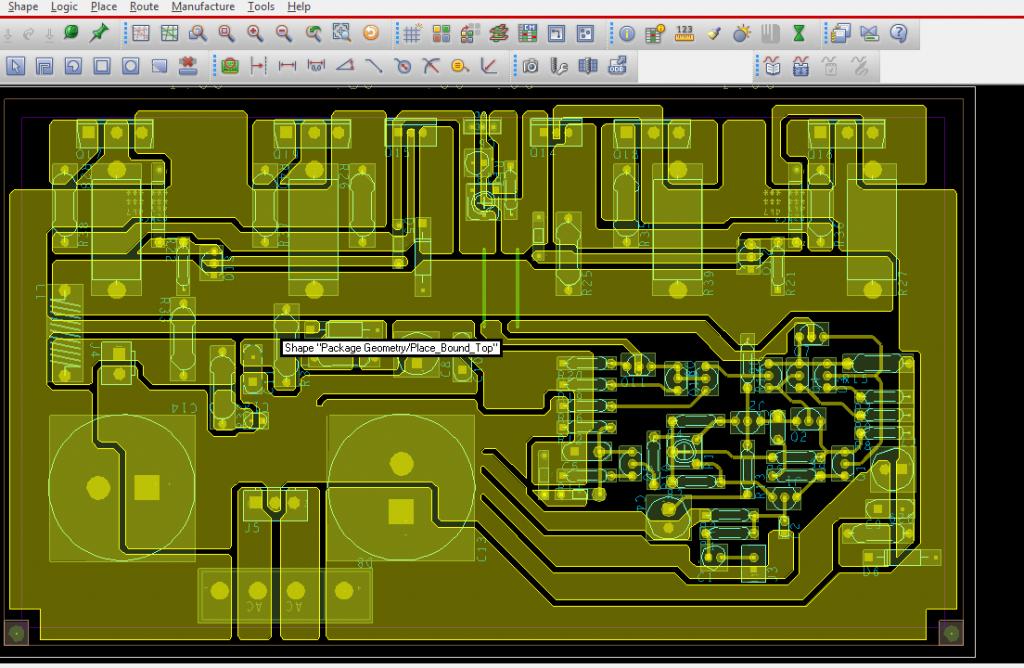This screenshot has height=668, width=1024.
Task: Click the blue framed window icon
Action: pos(556,33)
